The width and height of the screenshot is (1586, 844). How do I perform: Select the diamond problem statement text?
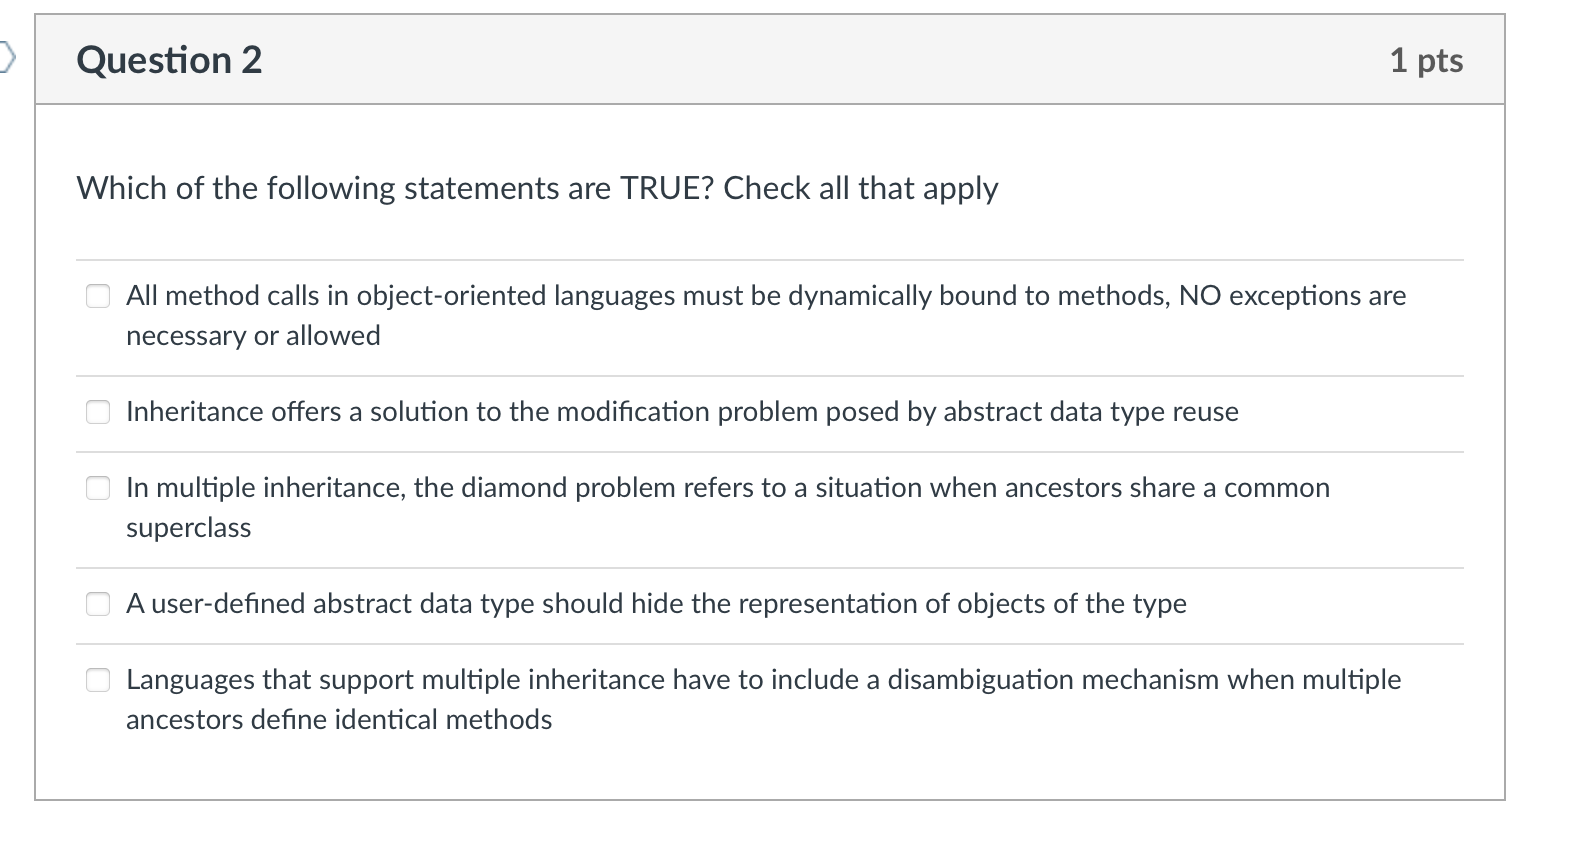click(x=728, y=488)
